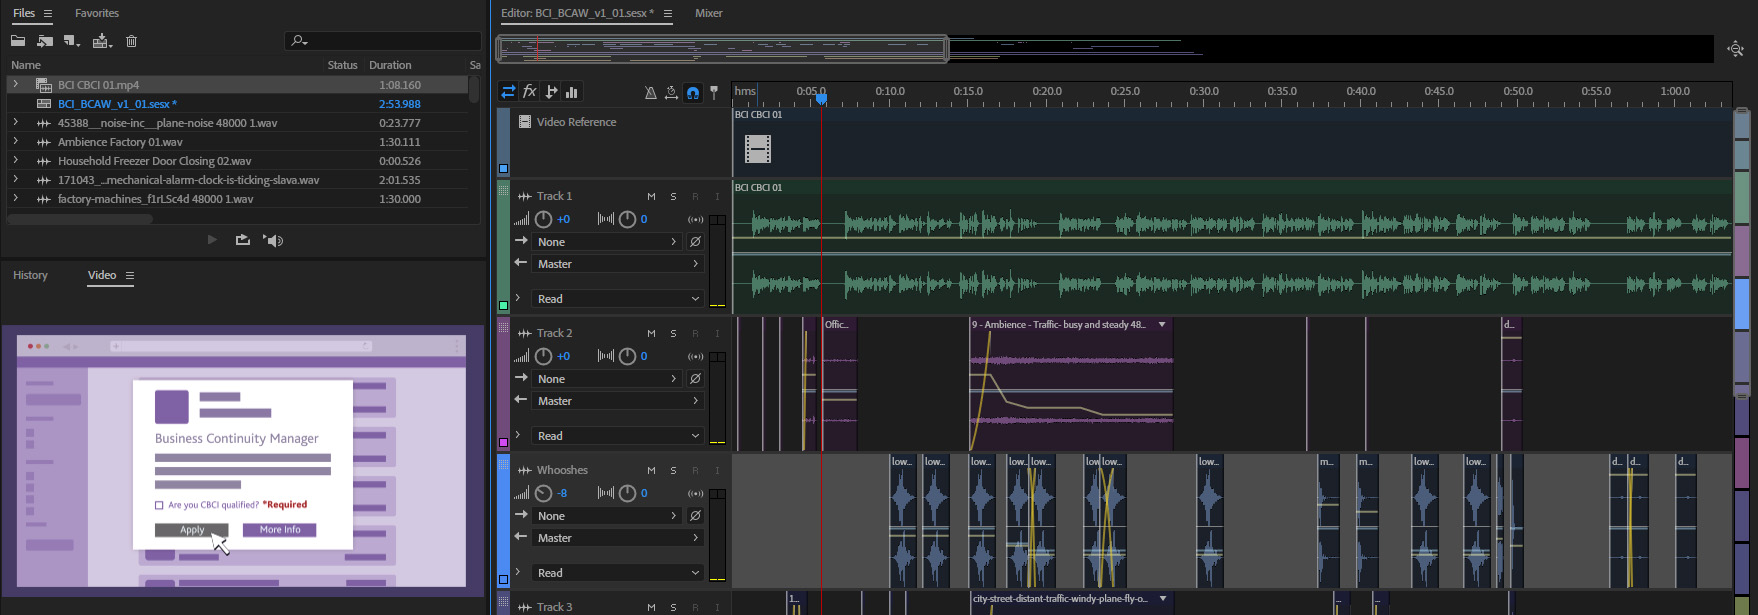Mute the Whooshes track
The height and width of the screenshot is (615, 1758).
pos(651,470)
